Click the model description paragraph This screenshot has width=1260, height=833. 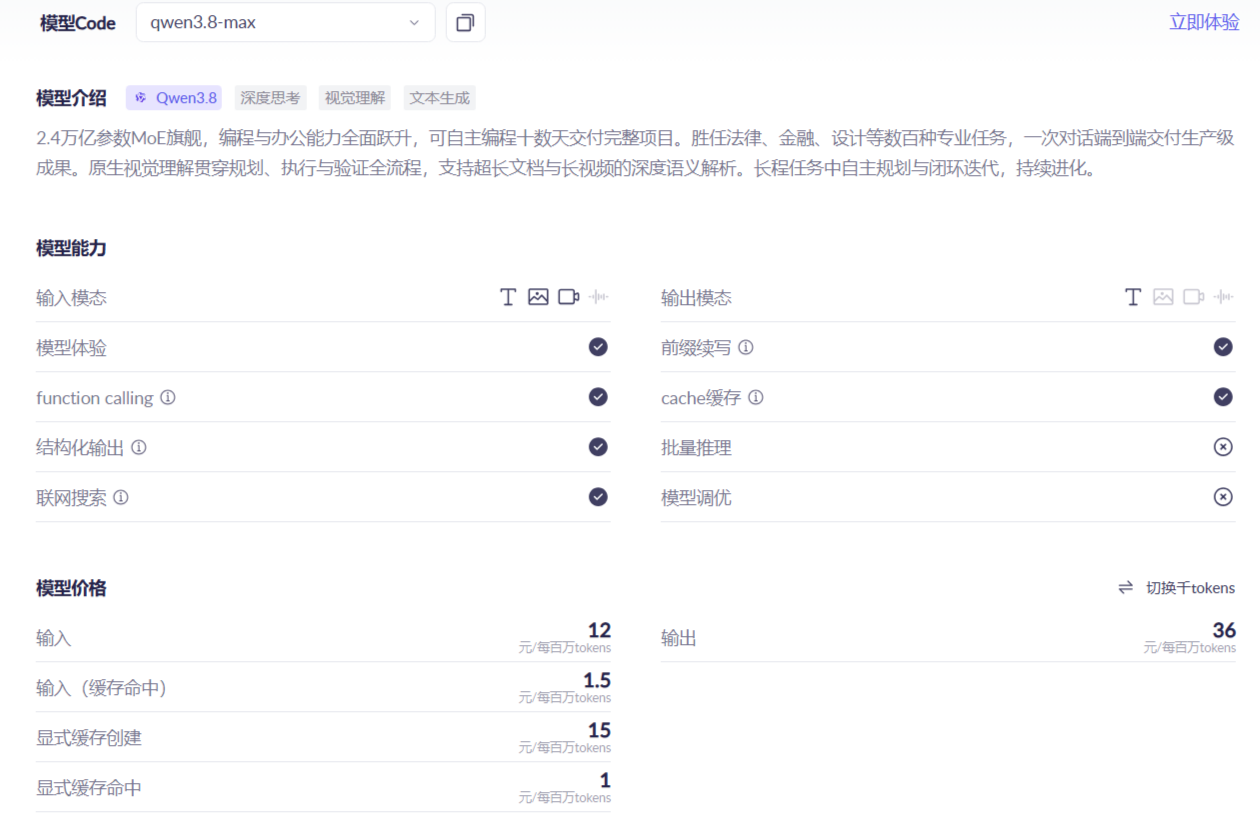[635, 153]
